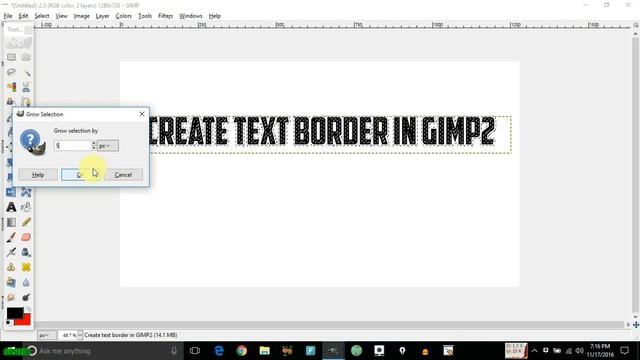Open Microsoft Edge from taskbar
This screenshot has width=640, height=360.
tap(219, 351)
